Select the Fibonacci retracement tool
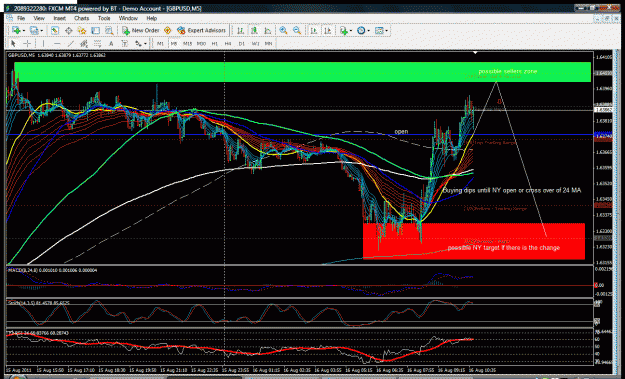 pos(97,43)
